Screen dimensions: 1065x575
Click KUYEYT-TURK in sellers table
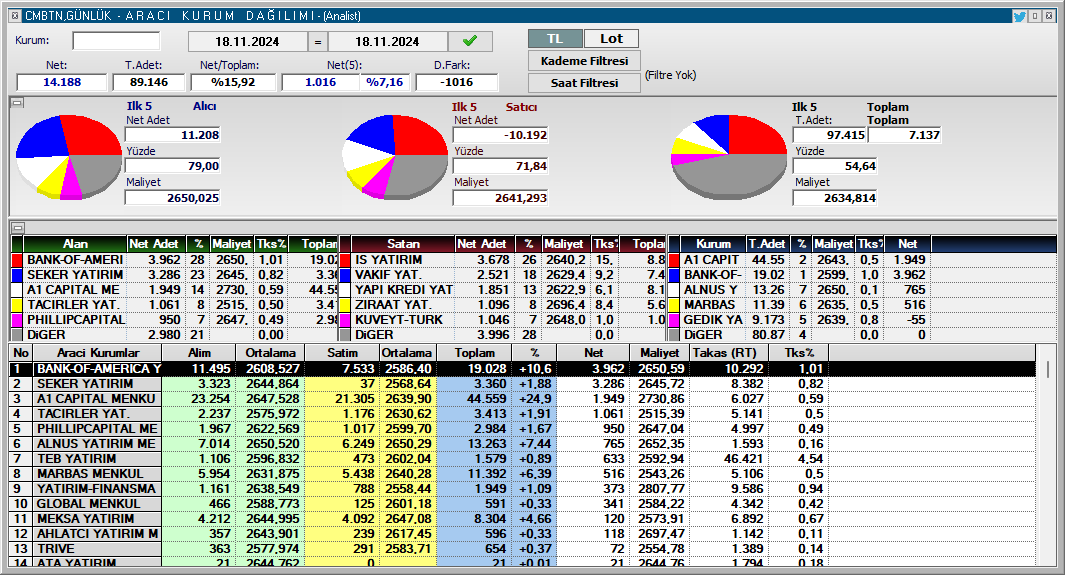[399, 320]
